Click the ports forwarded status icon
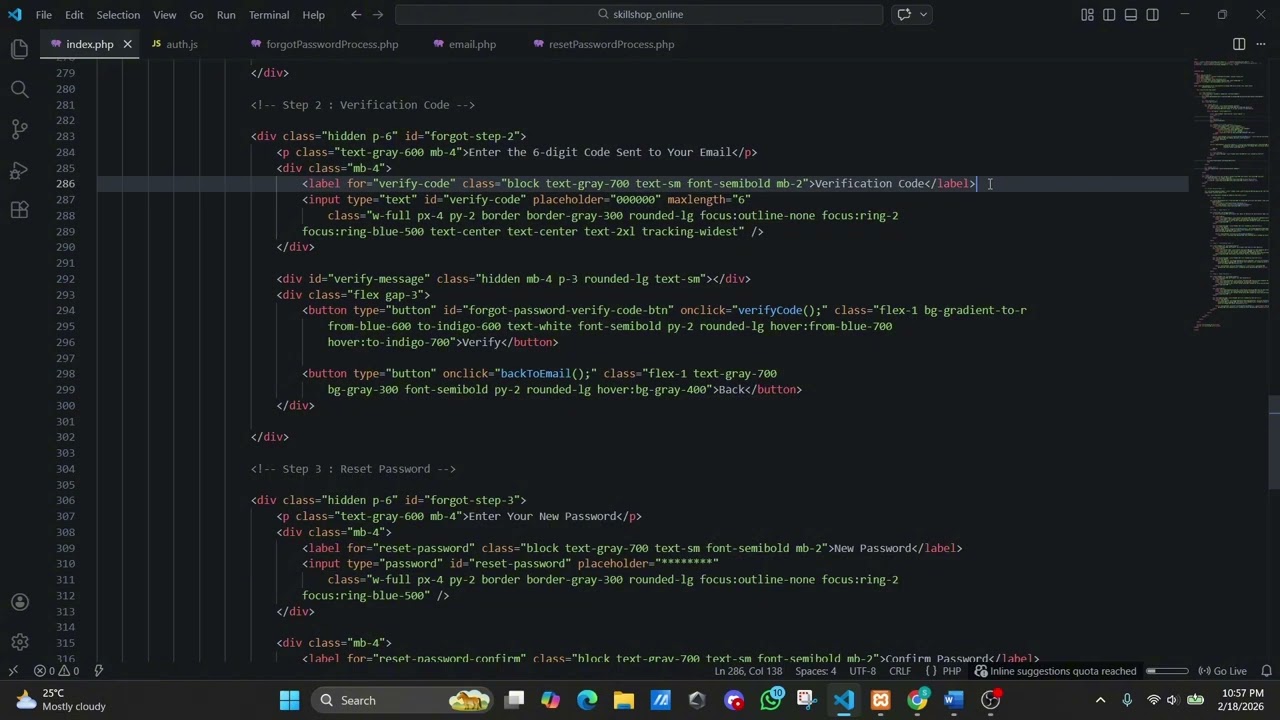This screenshot has width=1280, height=720. [99, 671]
